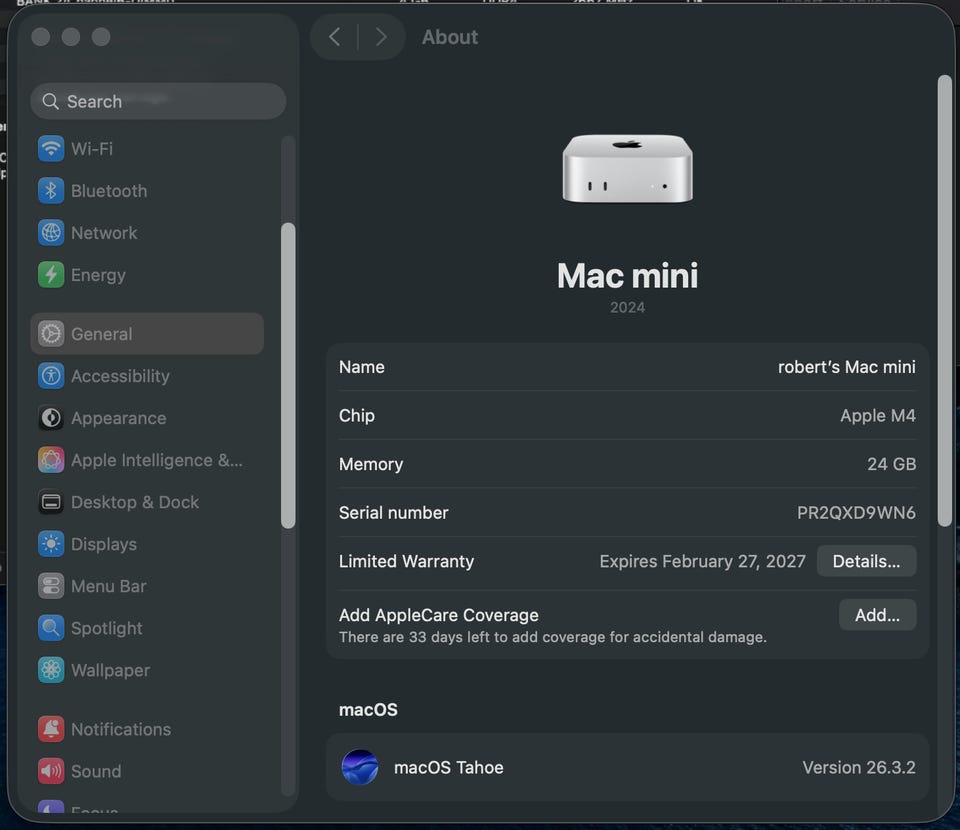Click the "33 days left" coverage note
The width and height of the screenshot is (960, 830).
tap(553, 637)
